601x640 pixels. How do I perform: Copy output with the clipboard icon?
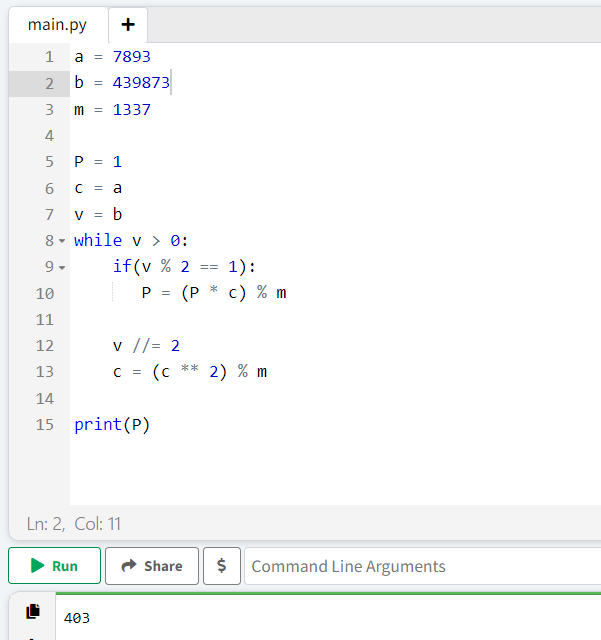[x=33, y=611]
